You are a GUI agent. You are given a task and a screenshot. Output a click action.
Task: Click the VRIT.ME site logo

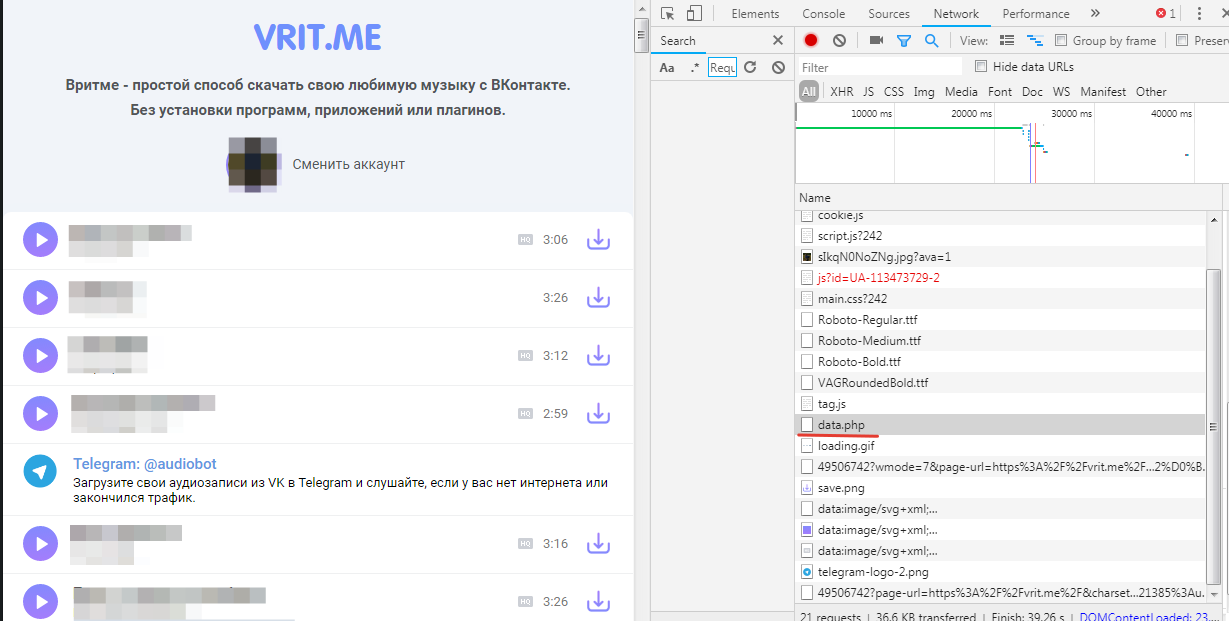coord(318,38)
